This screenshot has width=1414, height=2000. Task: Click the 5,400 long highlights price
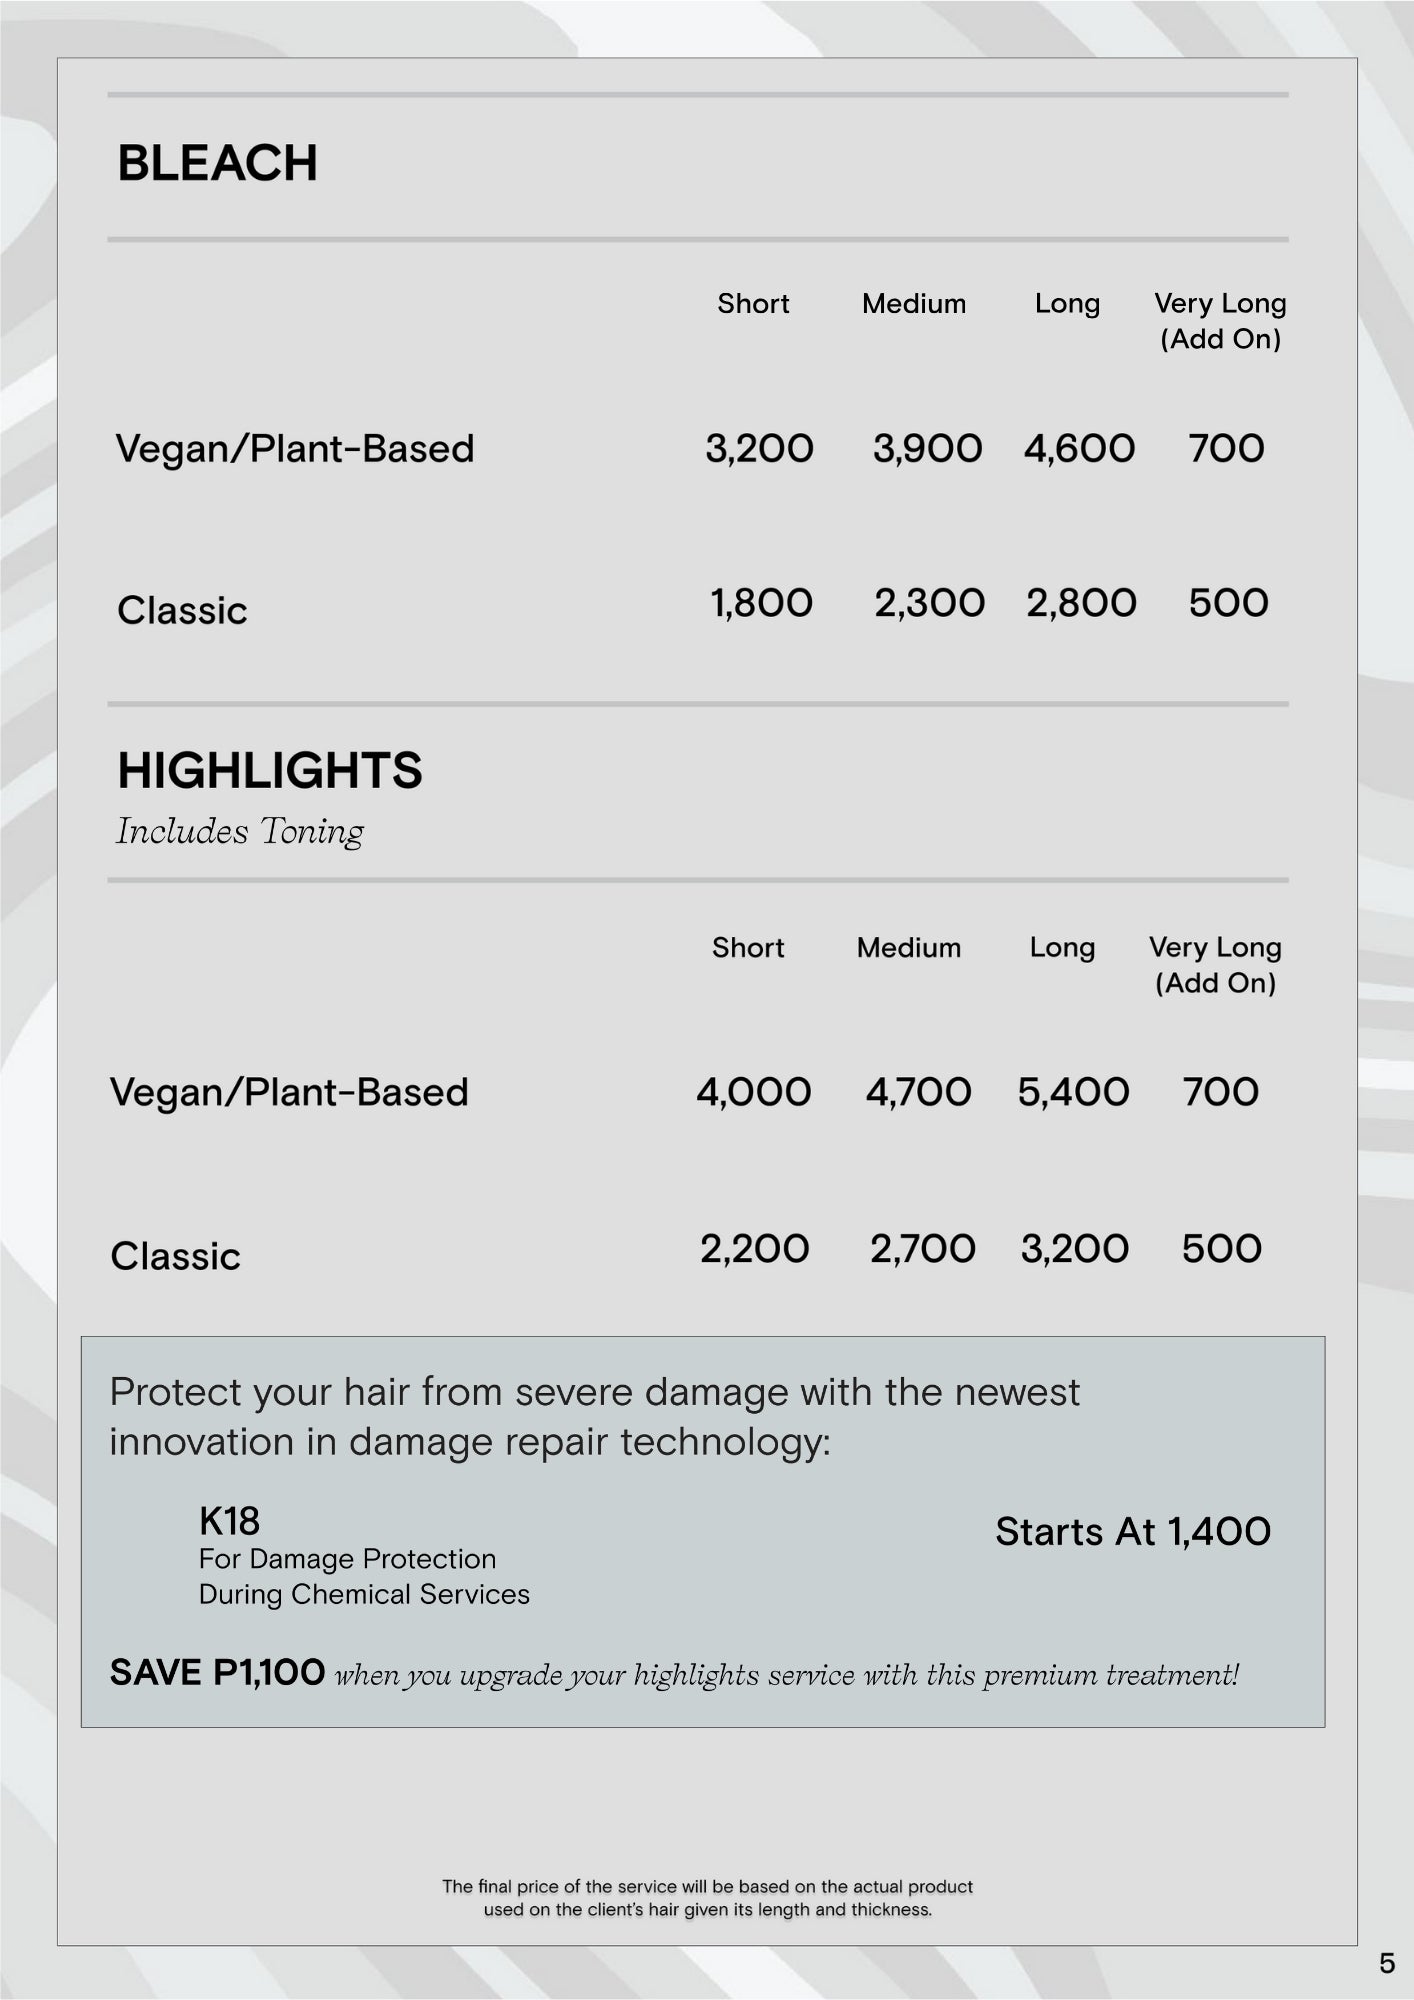[x=1073, y=1092]
